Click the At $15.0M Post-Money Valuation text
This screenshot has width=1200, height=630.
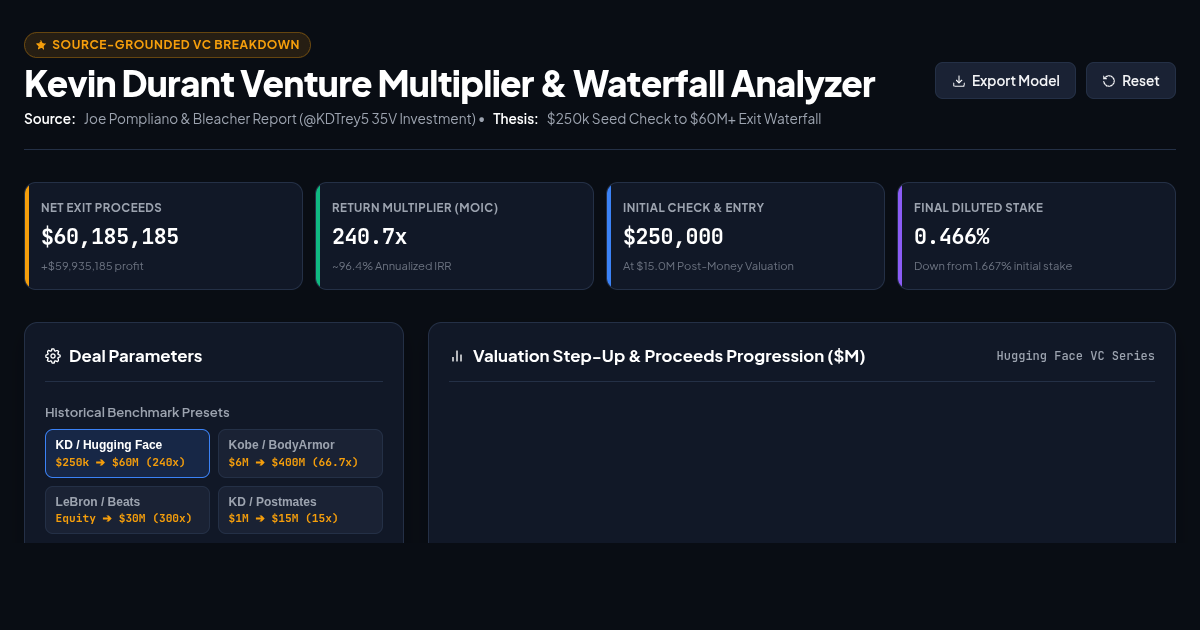tap(708, 266)
